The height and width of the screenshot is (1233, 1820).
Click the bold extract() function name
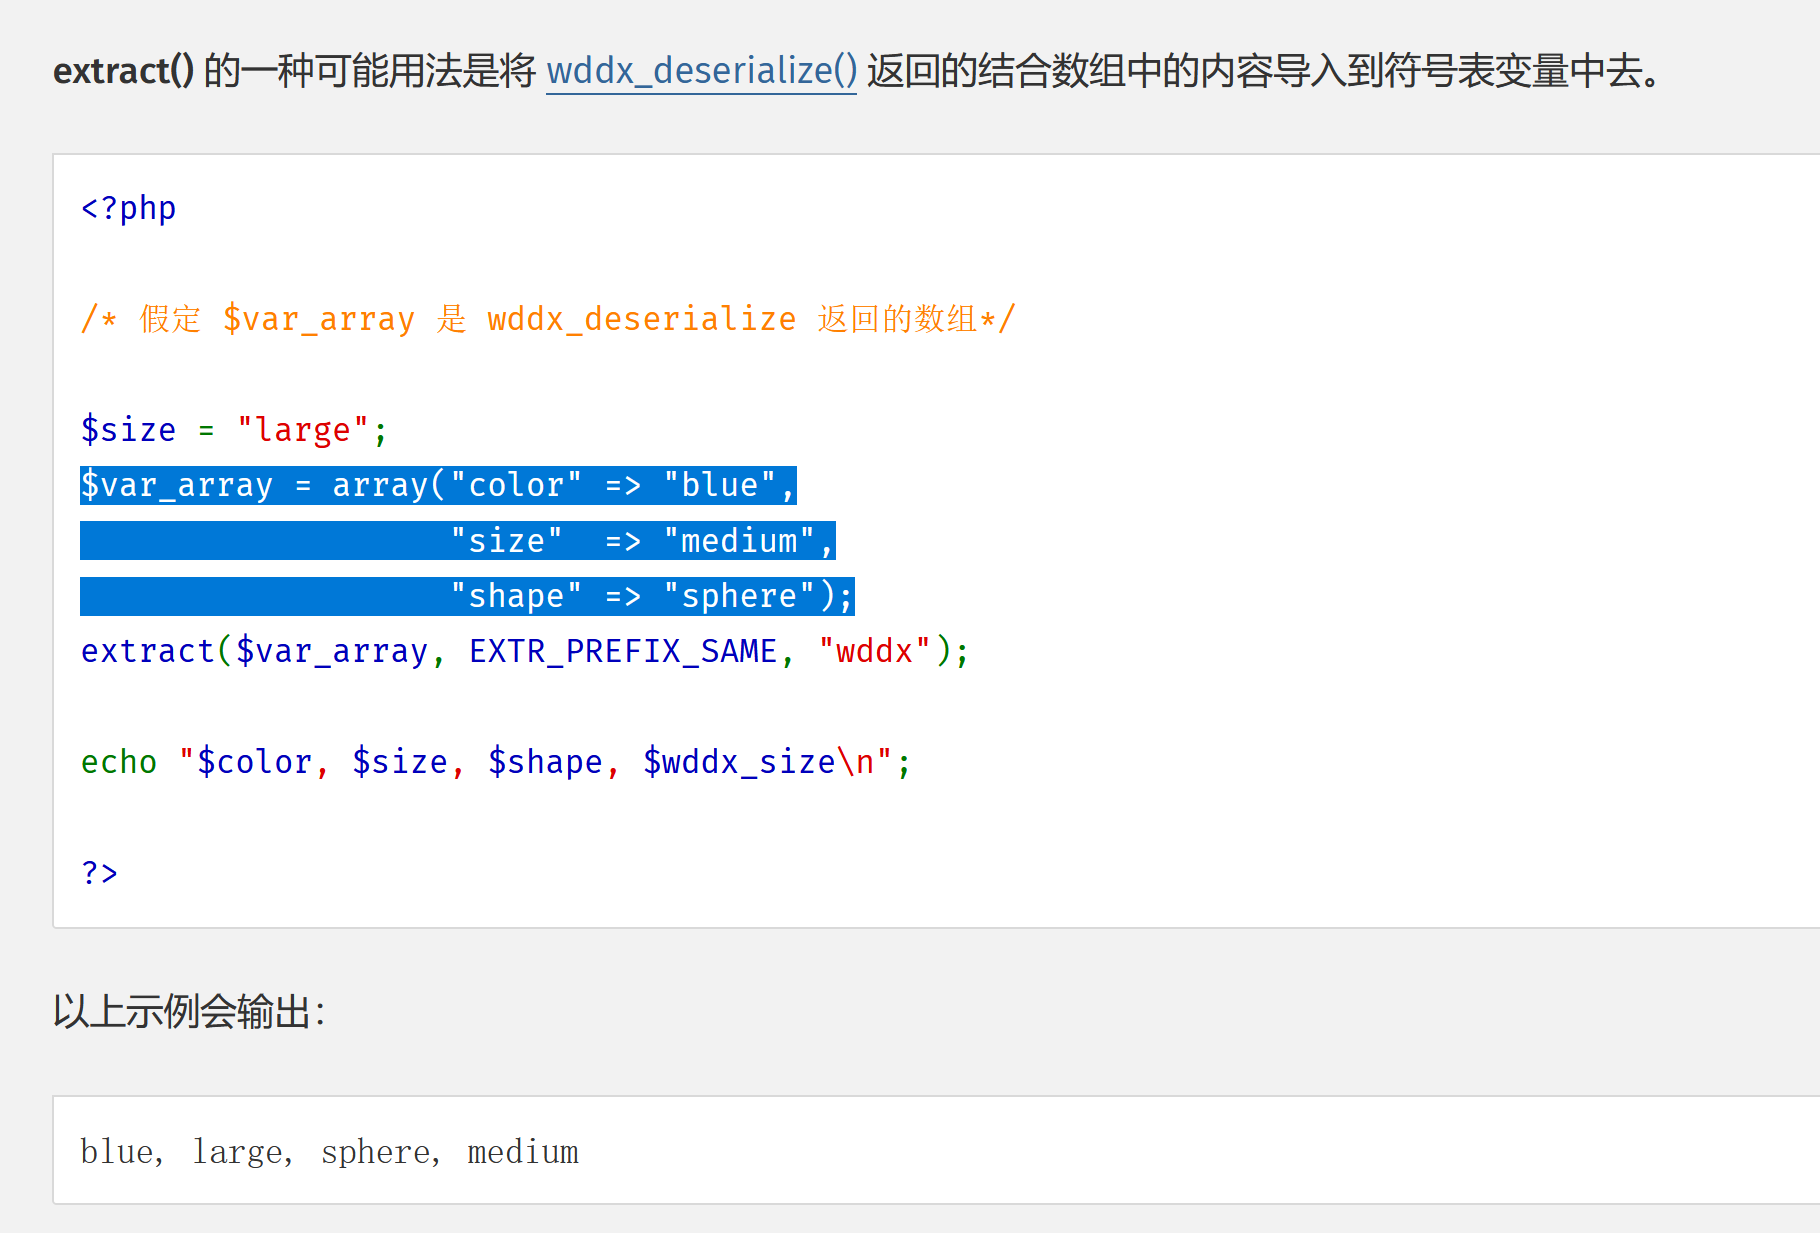(x=123, y=71)
